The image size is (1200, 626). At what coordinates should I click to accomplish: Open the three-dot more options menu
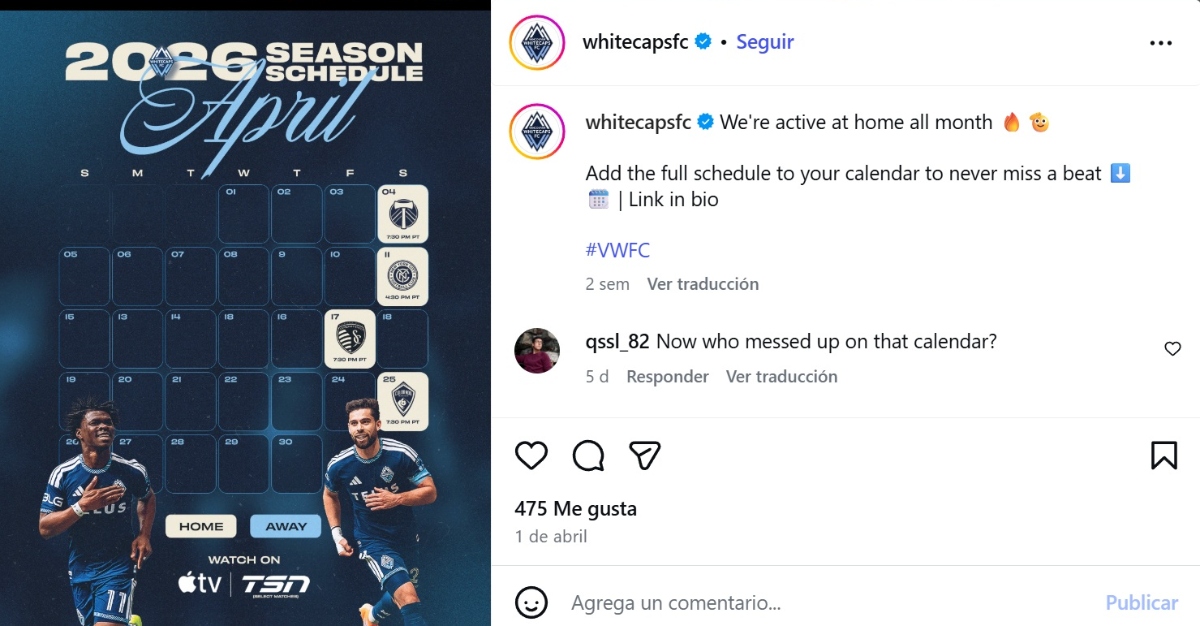1160,43
